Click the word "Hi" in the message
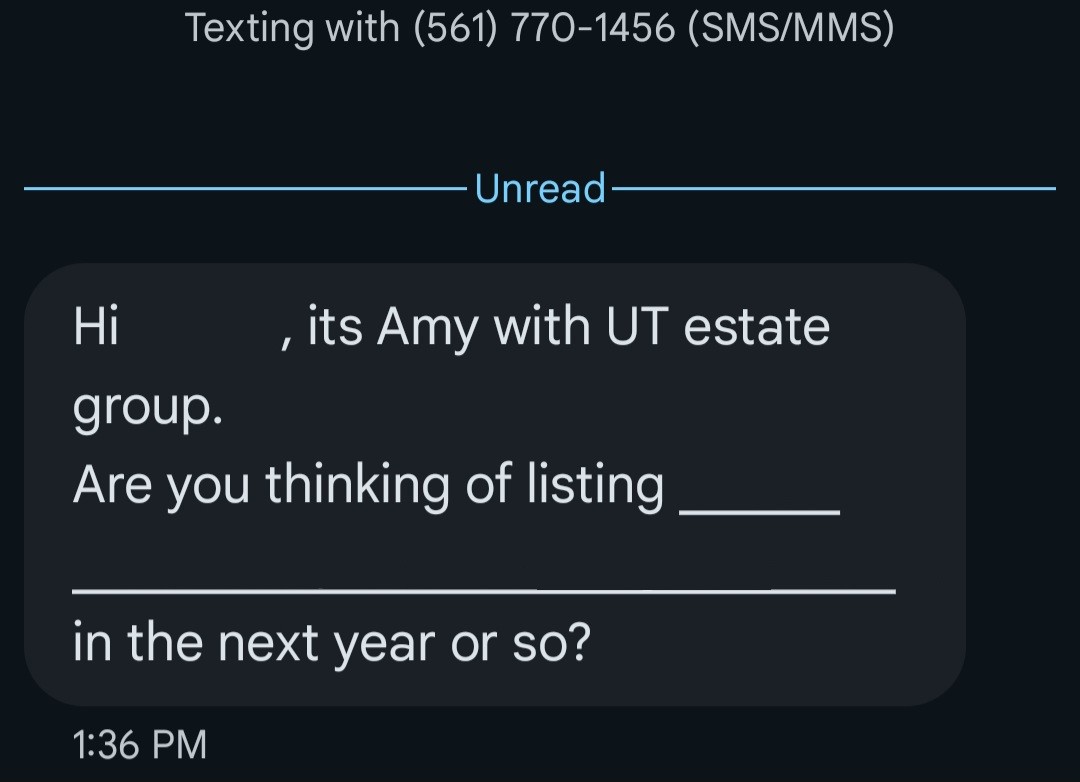 point(96,328)
